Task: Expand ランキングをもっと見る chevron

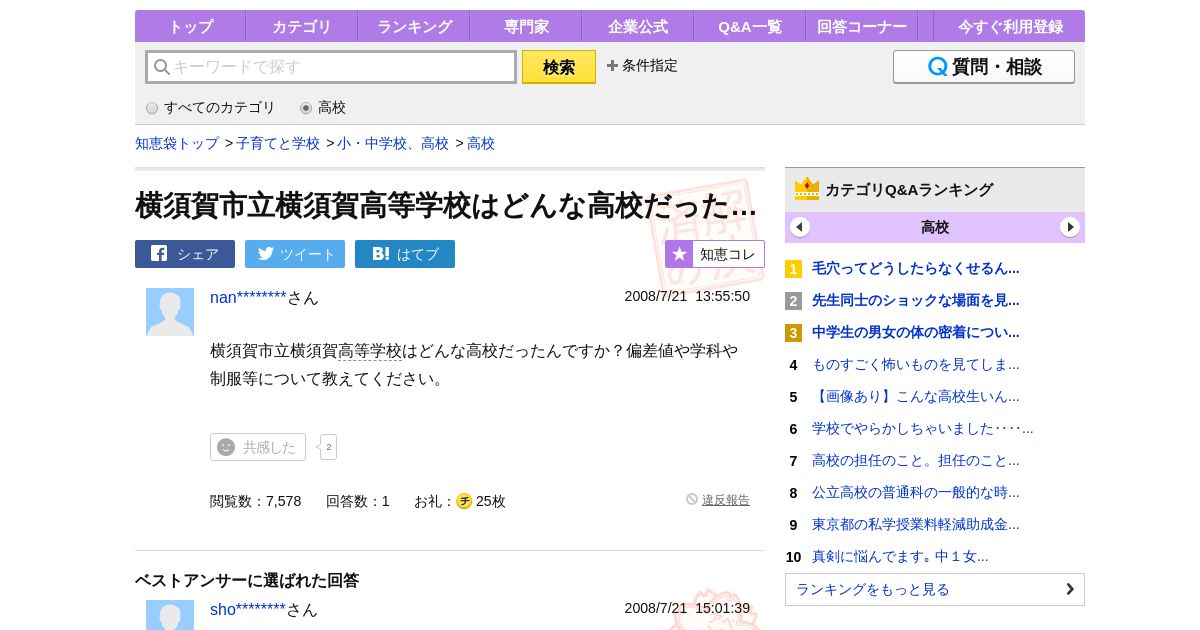Action: 1070,589
